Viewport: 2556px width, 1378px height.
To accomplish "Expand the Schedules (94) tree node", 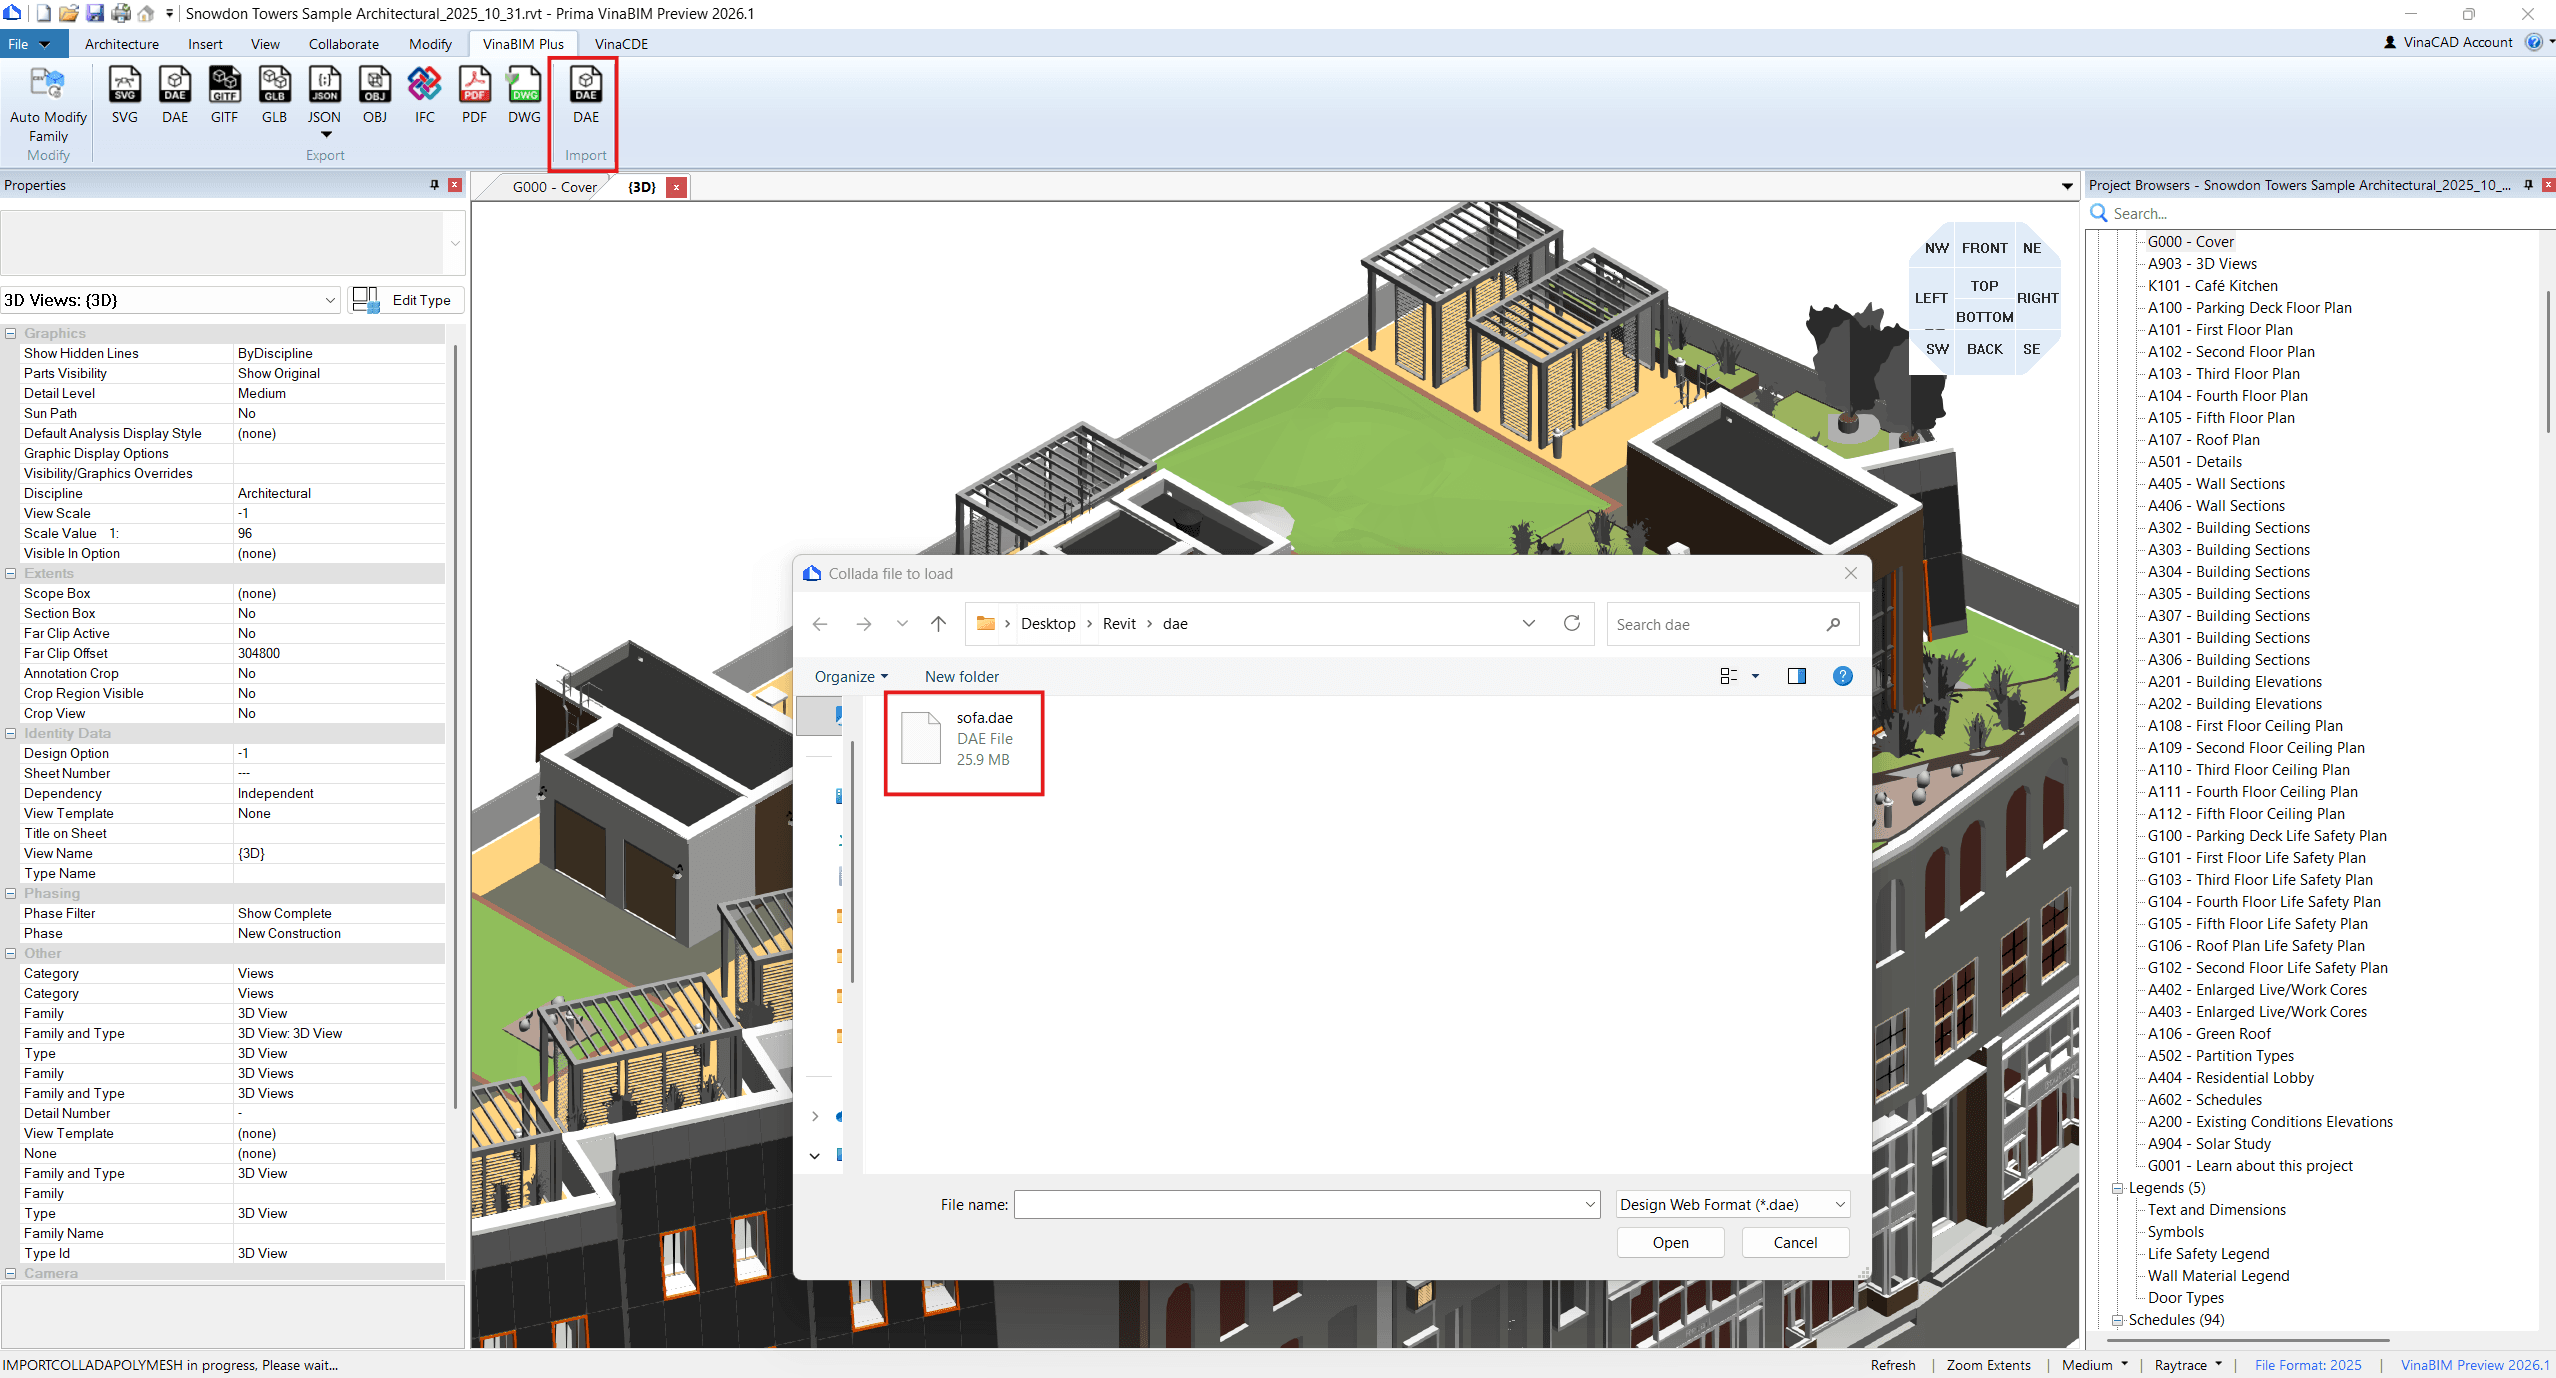I will 2117,1320.
